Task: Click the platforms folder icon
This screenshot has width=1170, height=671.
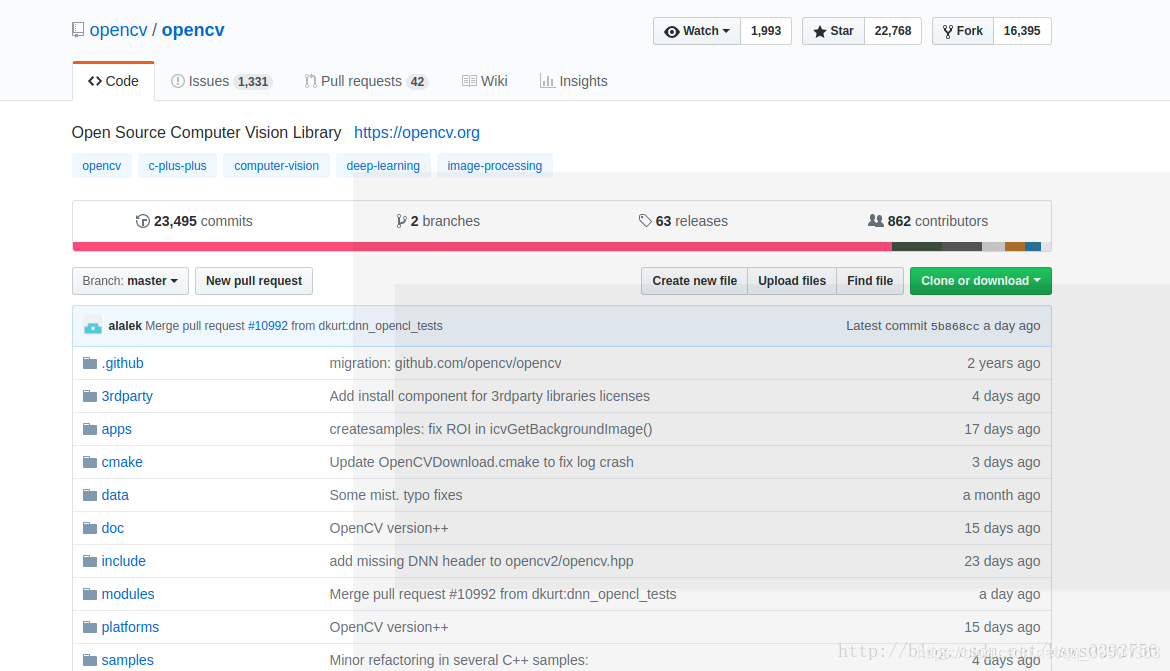Action: 90,626
